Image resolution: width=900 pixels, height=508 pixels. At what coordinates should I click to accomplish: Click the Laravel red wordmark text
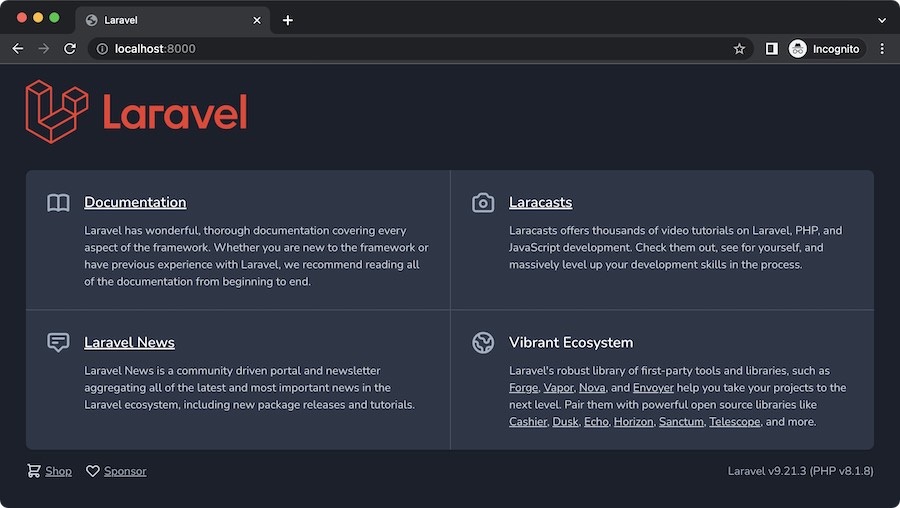coord(175,112)
